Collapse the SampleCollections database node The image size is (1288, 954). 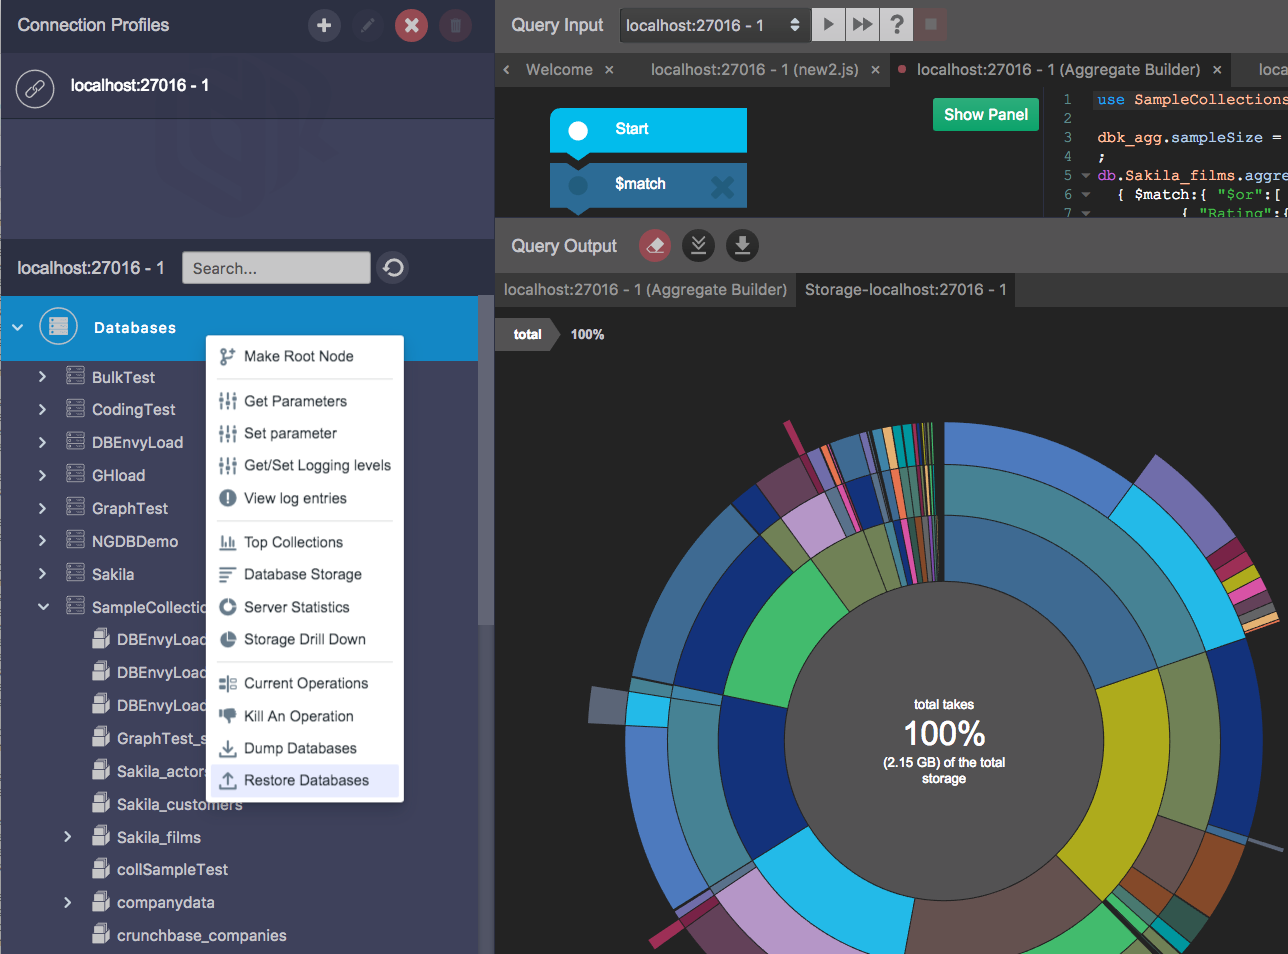(43, 607)
